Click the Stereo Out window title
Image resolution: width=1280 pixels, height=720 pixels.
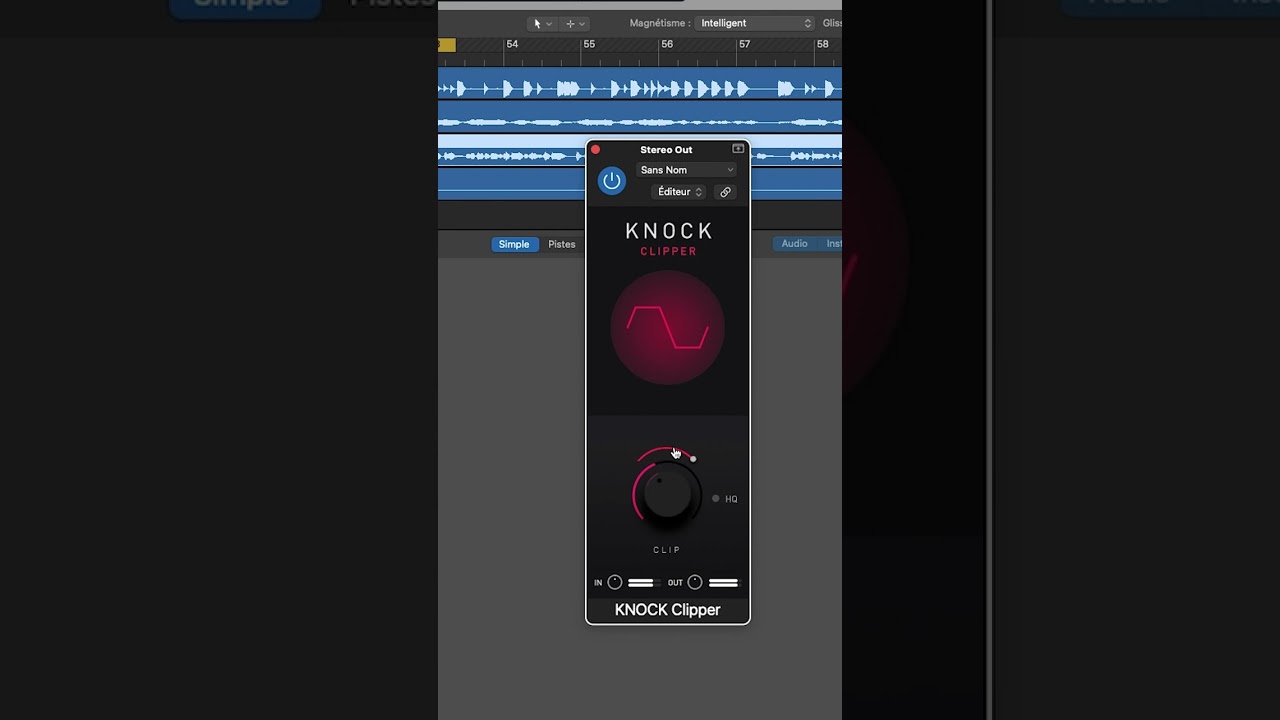coord(666,150)
